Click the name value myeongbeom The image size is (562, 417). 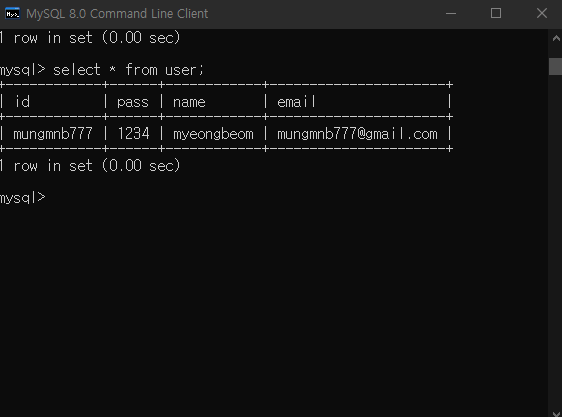pos(213,134)
